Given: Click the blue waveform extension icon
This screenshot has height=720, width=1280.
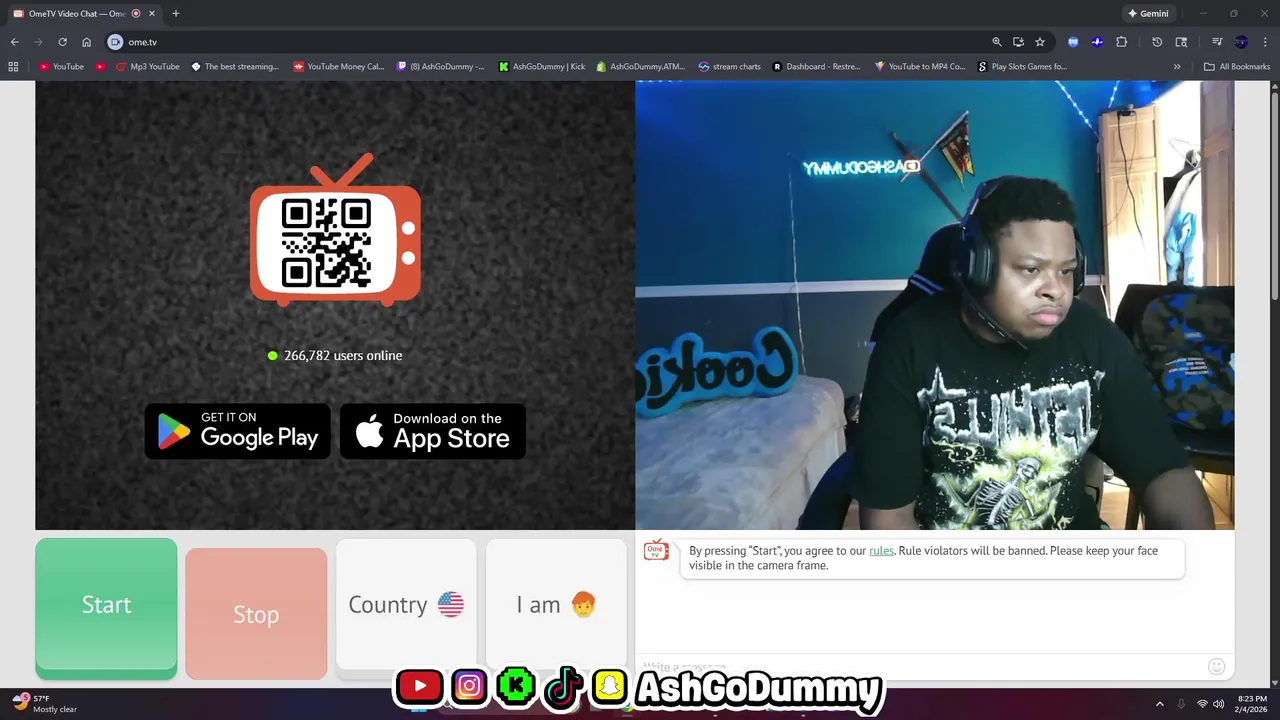Looking at the screenshot, I should (1097, 42).
